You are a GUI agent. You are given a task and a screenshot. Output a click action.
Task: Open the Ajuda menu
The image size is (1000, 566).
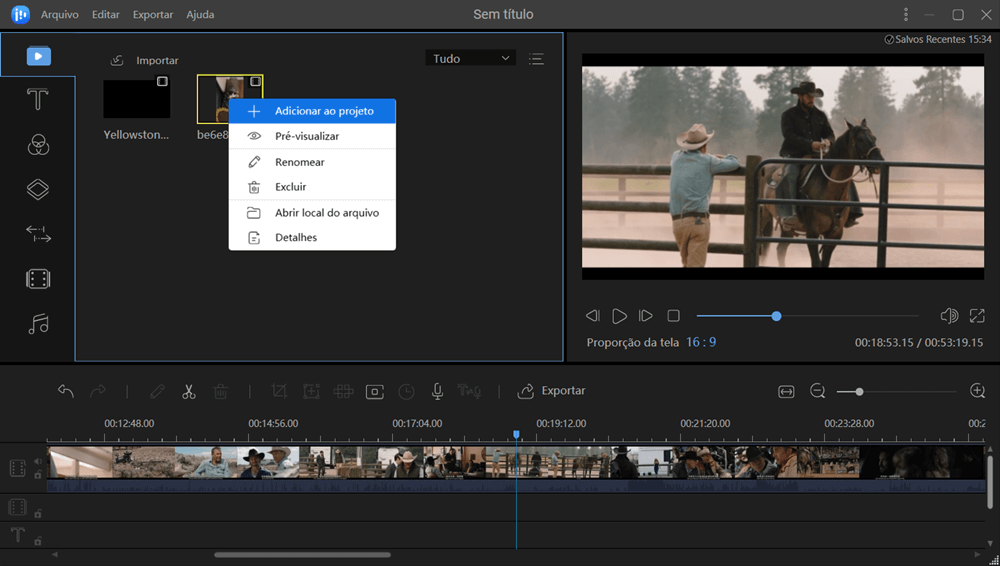(x=200, y=14)
